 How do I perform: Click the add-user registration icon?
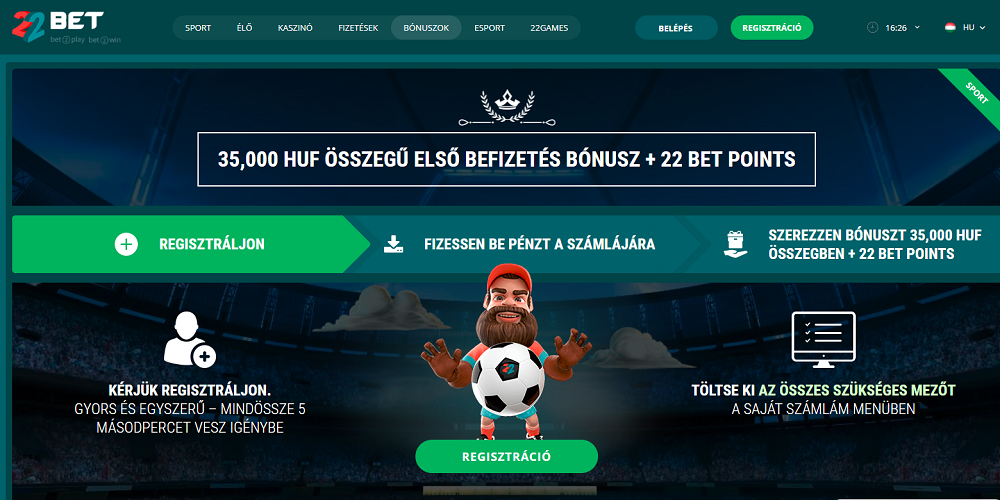click(x=189, y=339)
